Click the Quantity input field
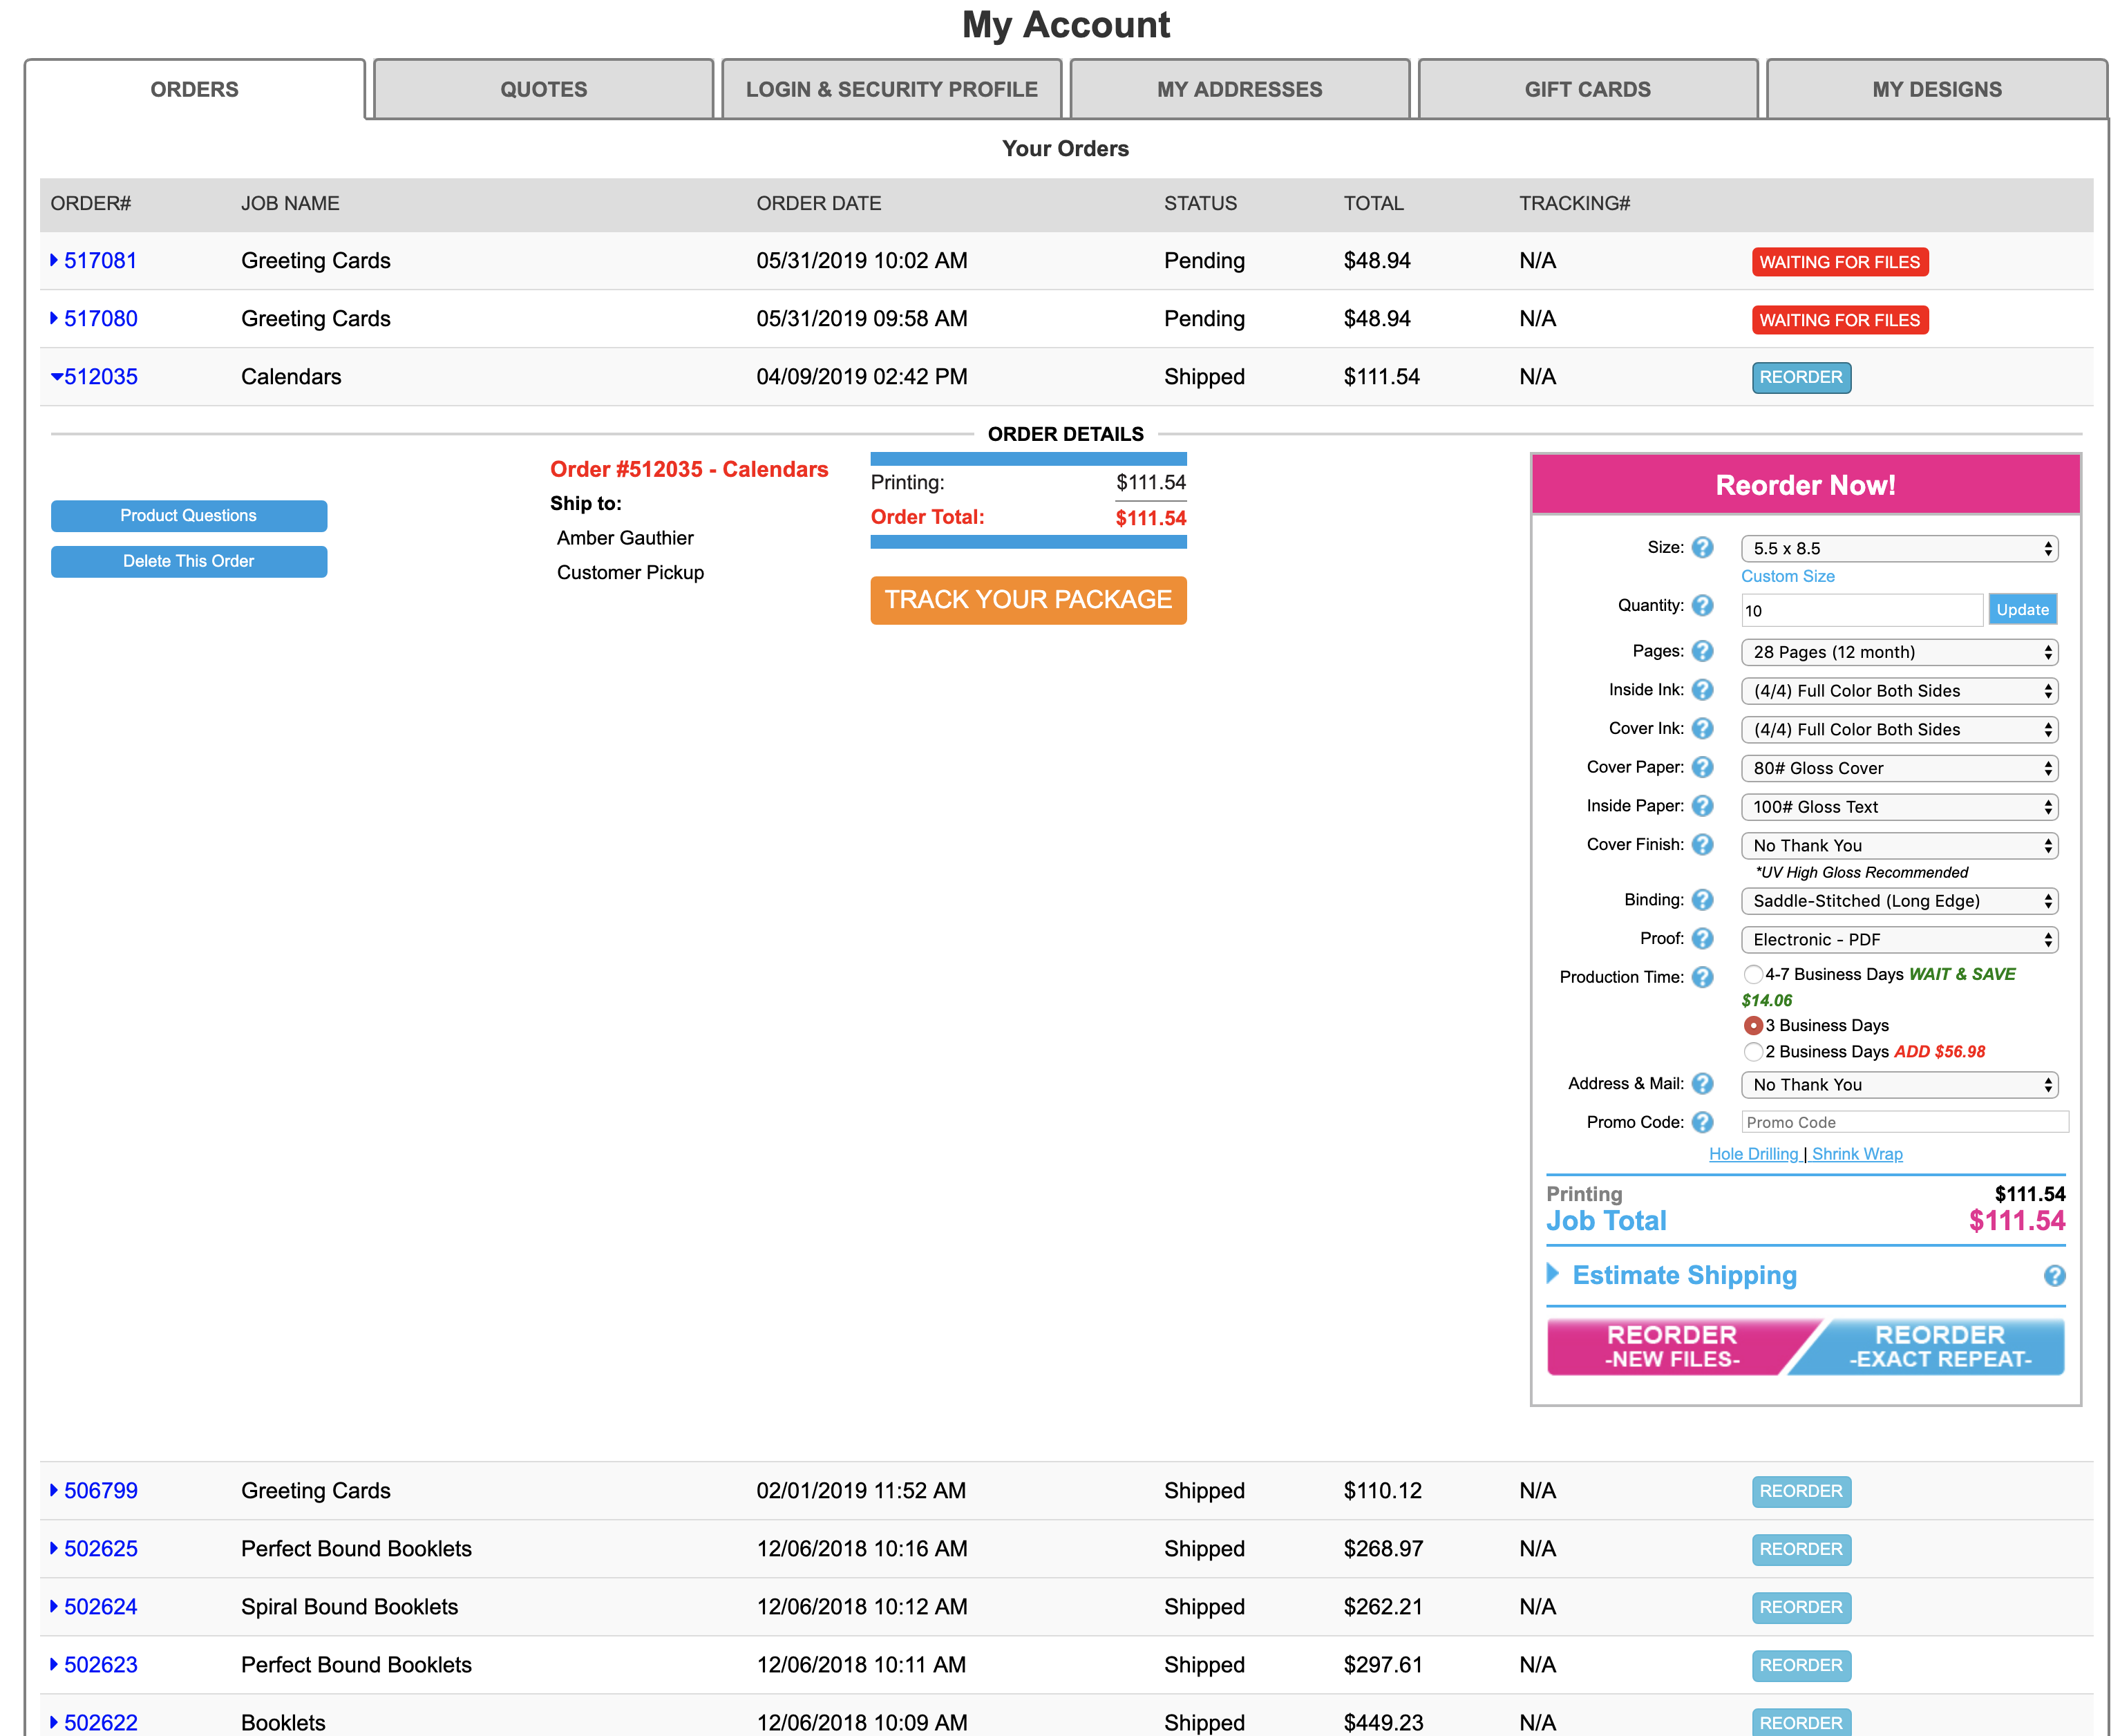This screenshot has width=2120, height=1736. point(1861,610)
